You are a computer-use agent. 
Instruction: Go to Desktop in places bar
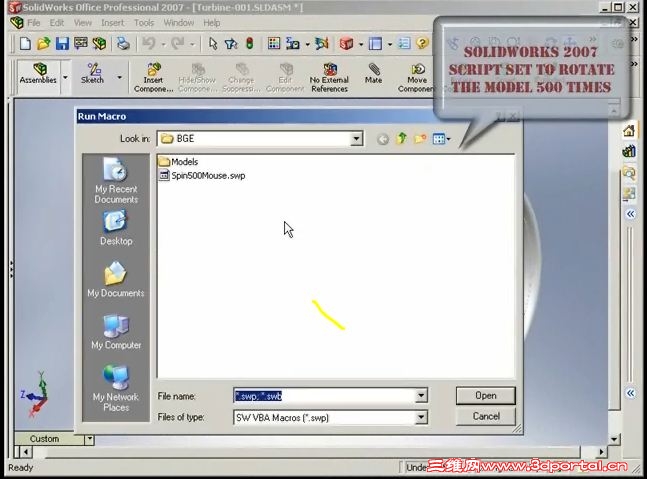pos(116,228)
